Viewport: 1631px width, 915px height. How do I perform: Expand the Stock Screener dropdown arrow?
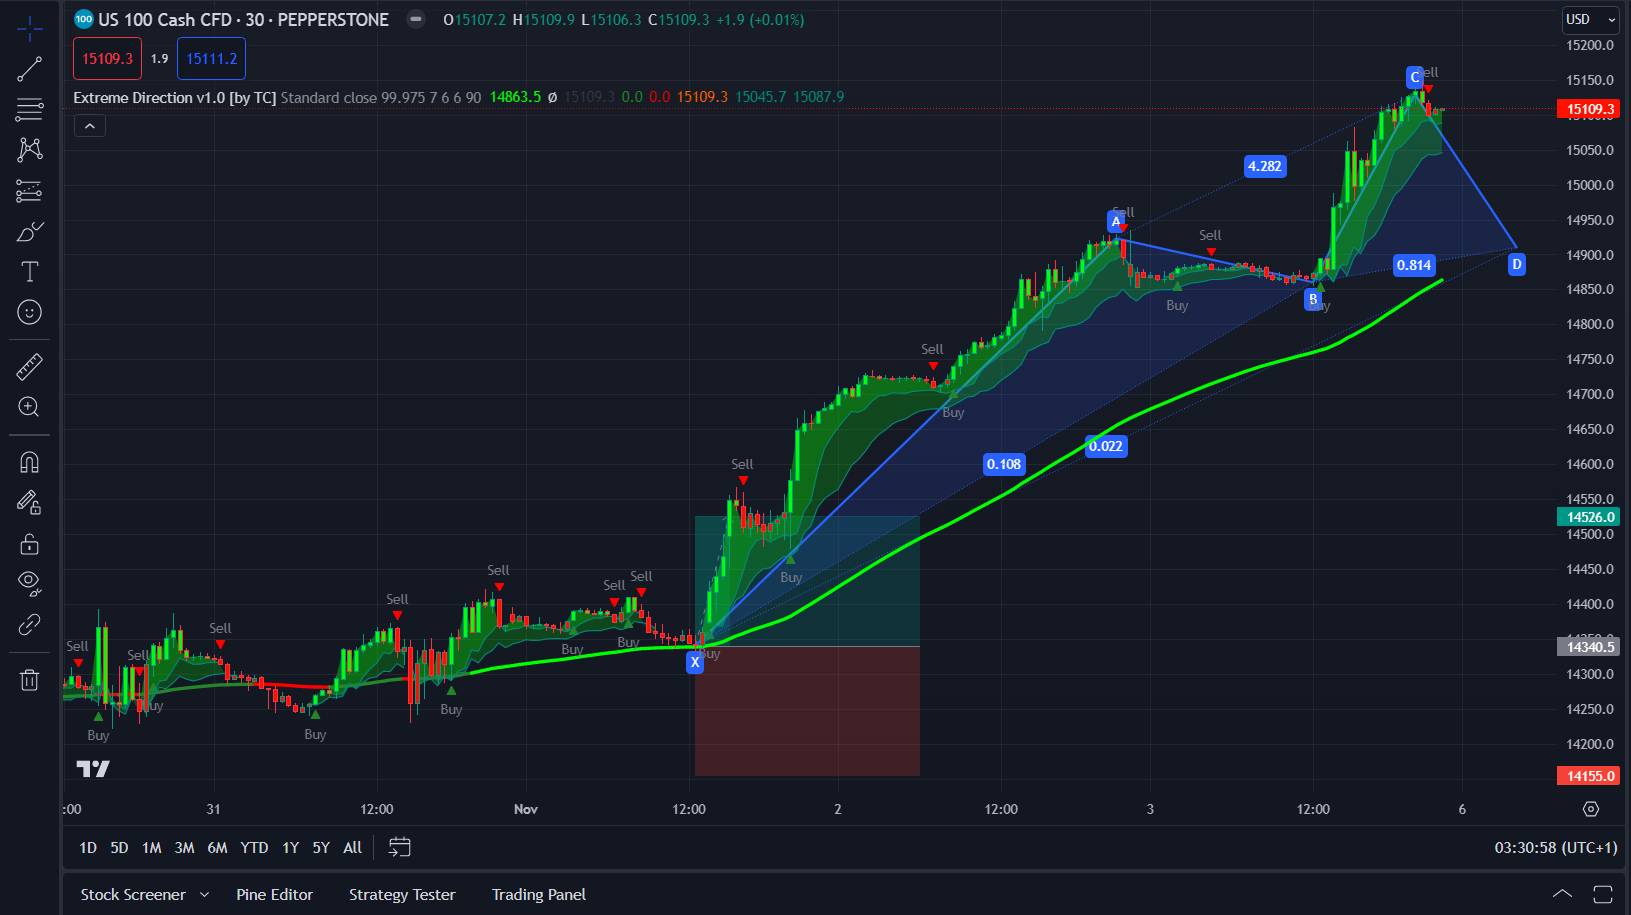[205, 895]
